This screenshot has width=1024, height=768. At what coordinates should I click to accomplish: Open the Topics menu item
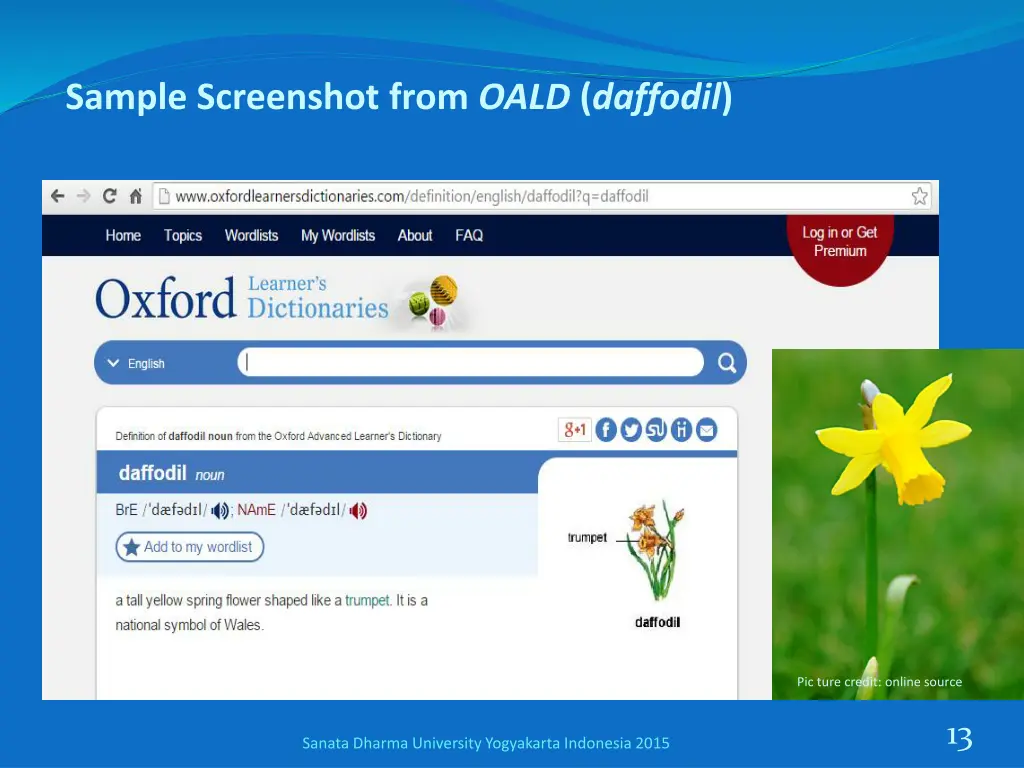(182, 235)
